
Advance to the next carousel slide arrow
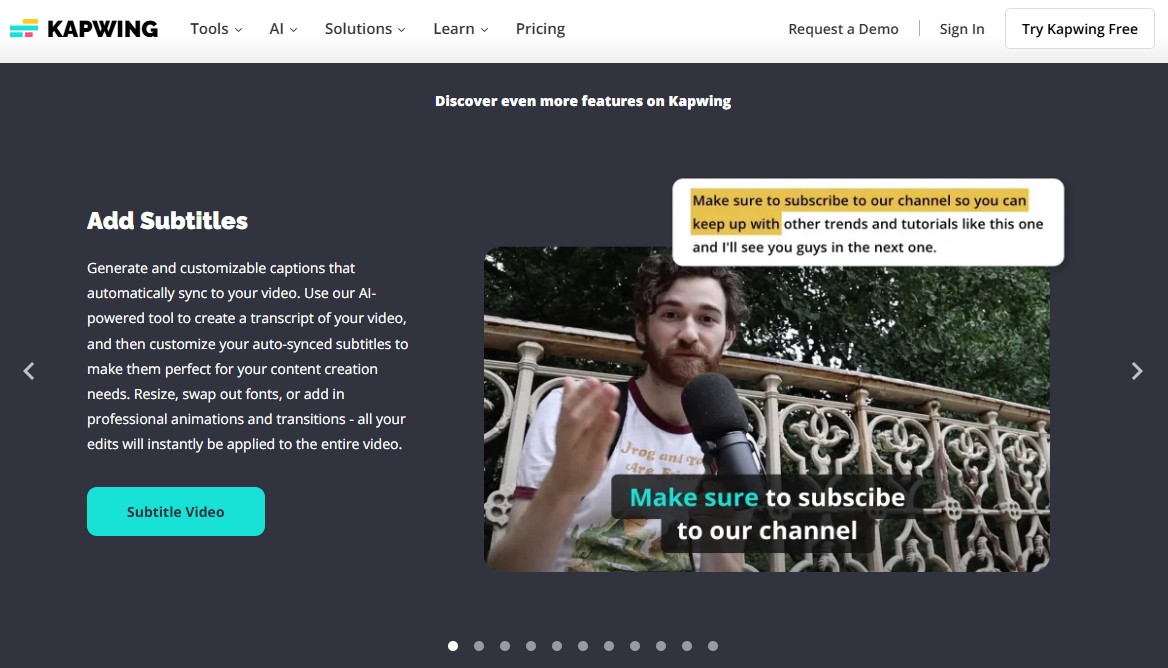pyautogui.click(x=1137, y=371)
